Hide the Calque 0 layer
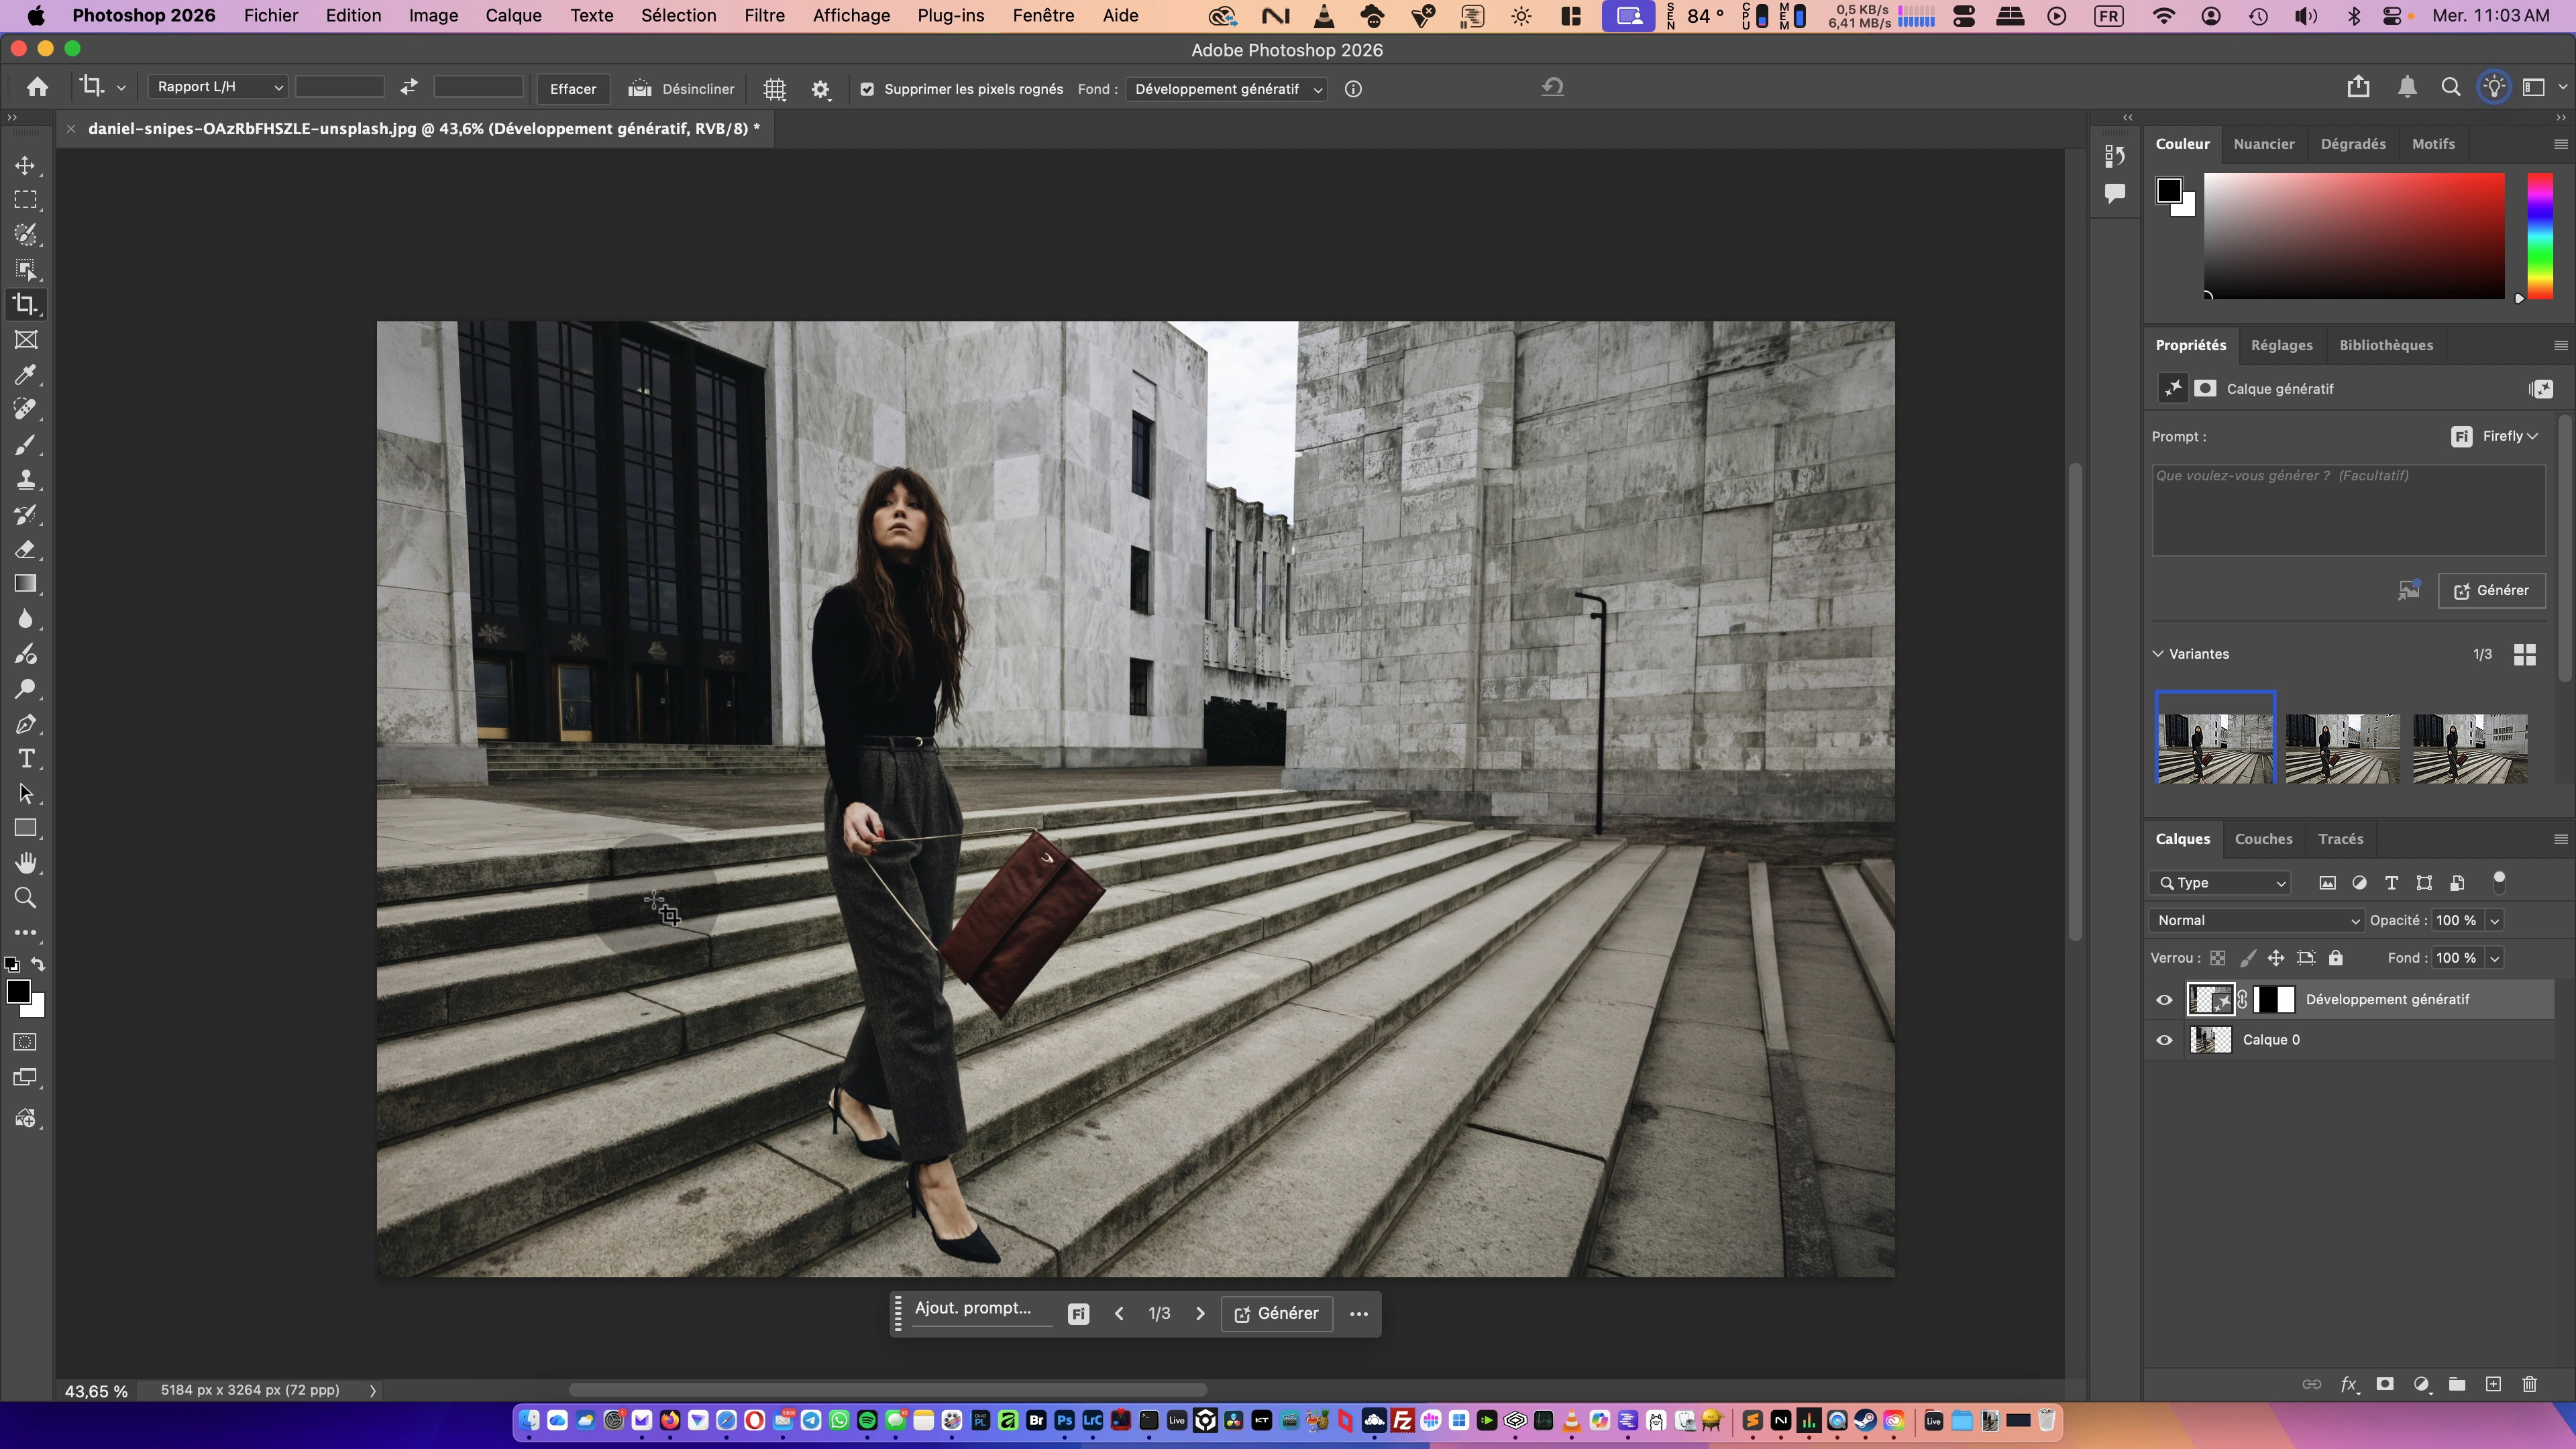The height and width of the screenshot is (1449, 2576). click(2164, 1040)
